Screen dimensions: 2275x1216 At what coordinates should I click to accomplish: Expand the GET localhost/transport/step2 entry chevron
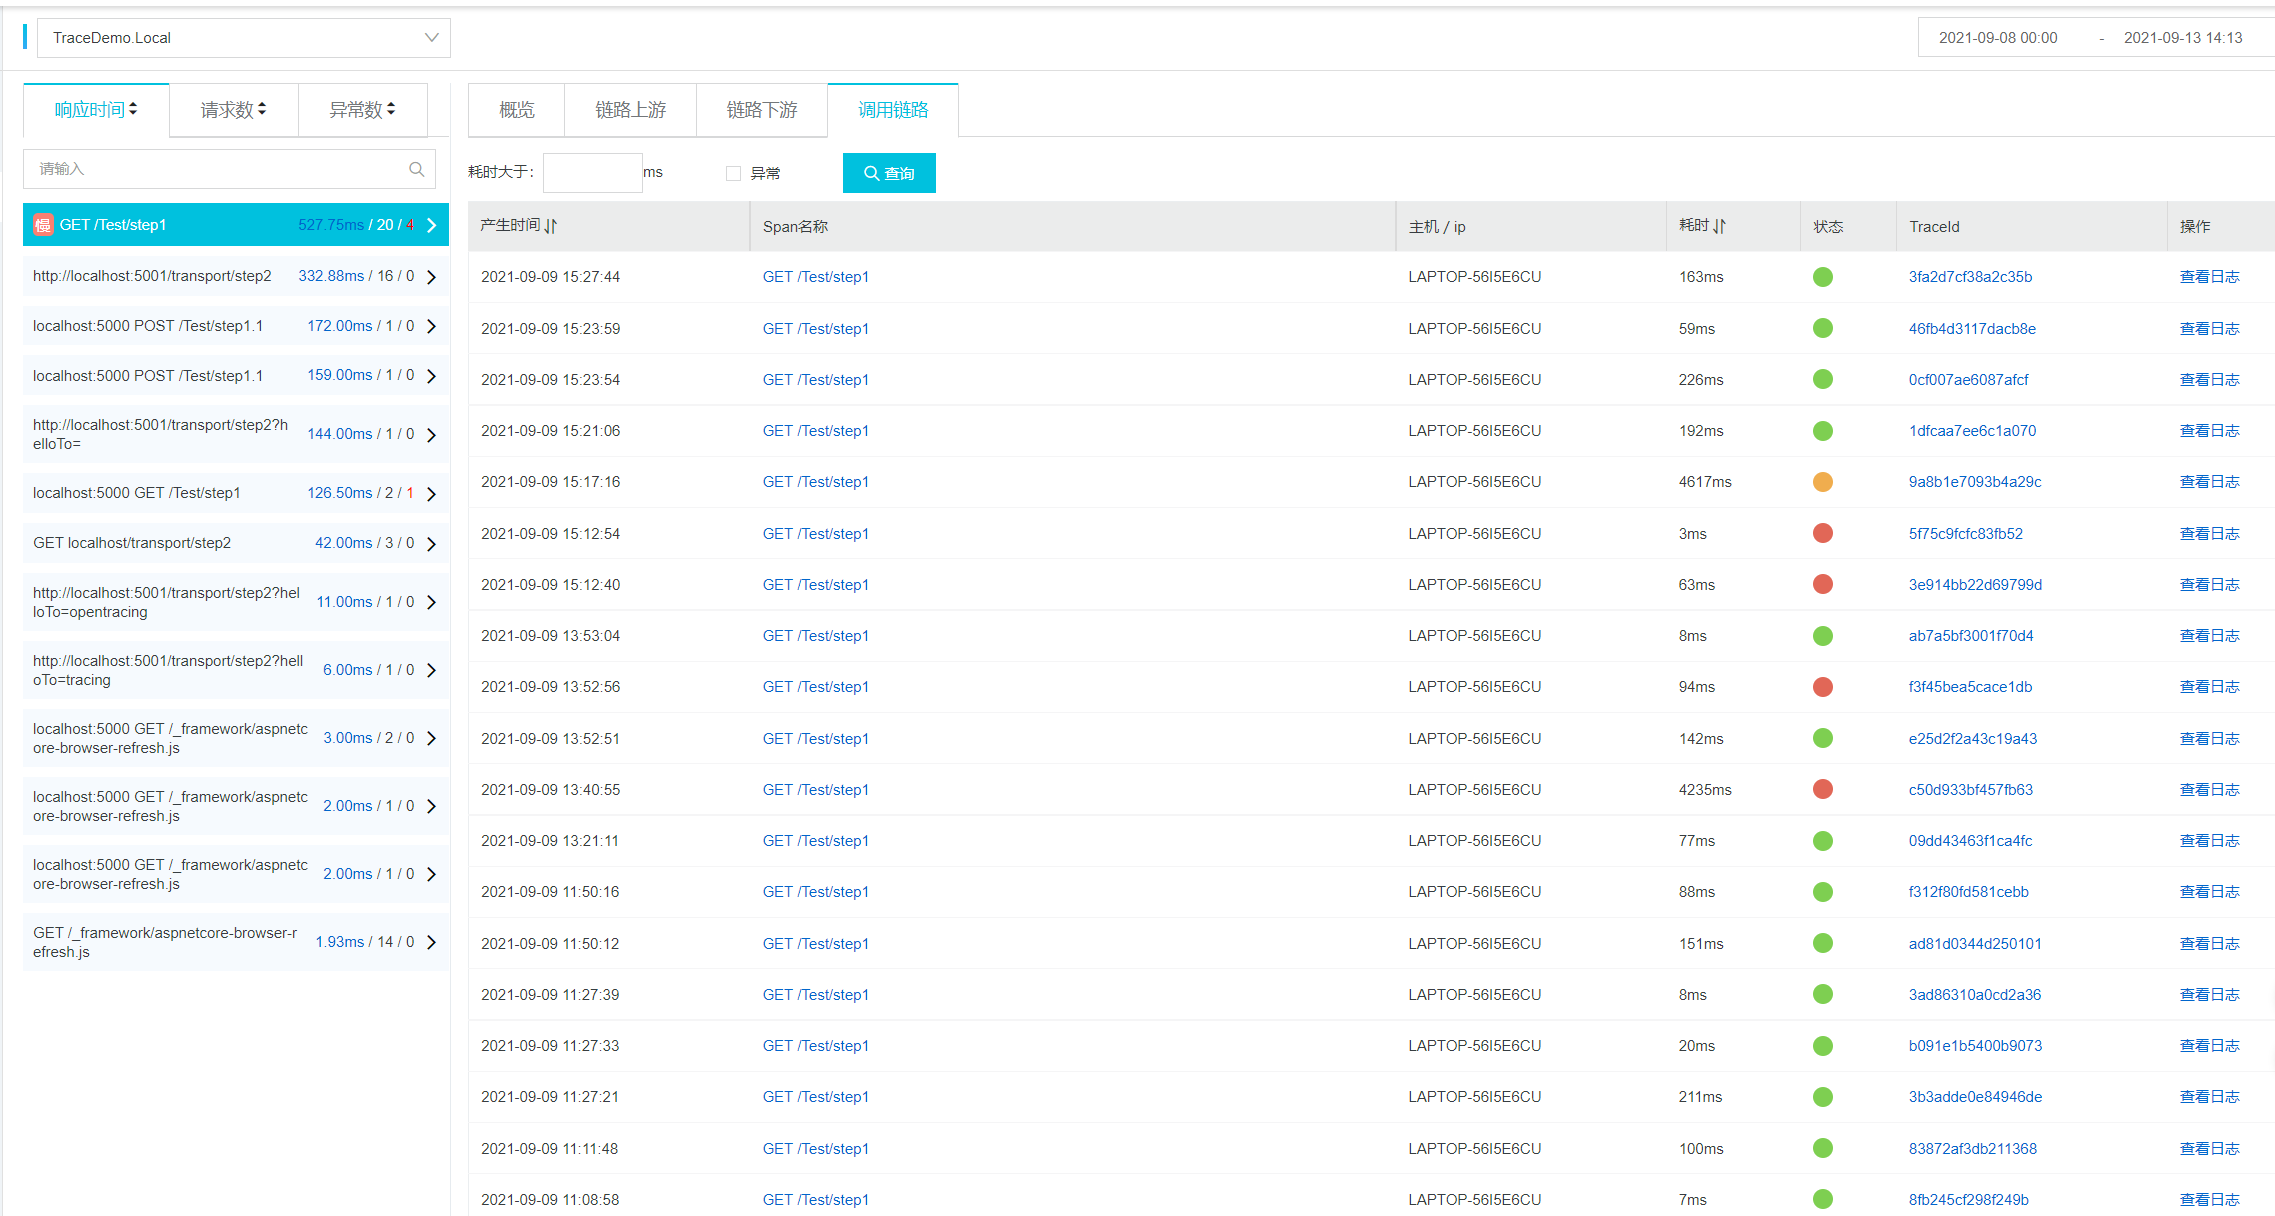pos(432,544)
